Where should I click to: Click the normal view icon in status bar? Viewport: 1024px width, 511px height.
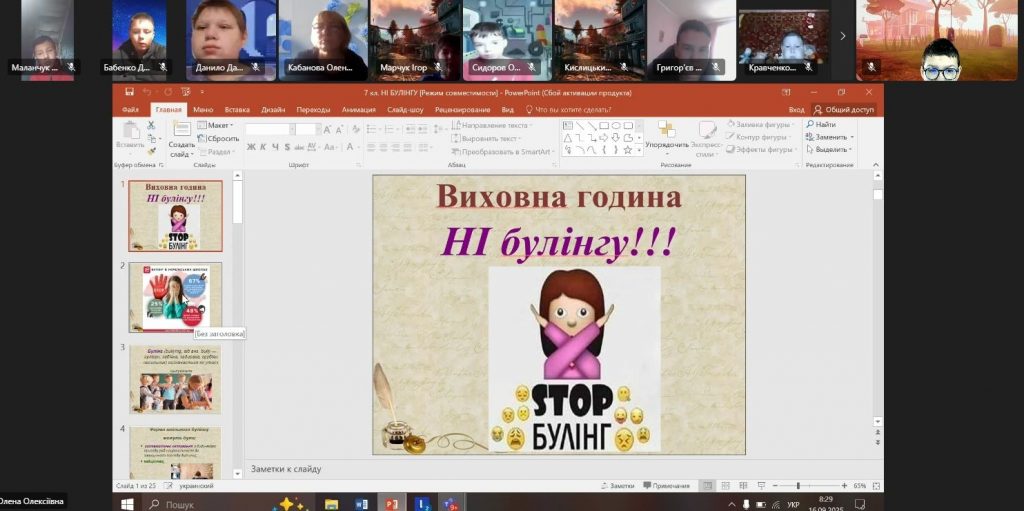[708, 486]
